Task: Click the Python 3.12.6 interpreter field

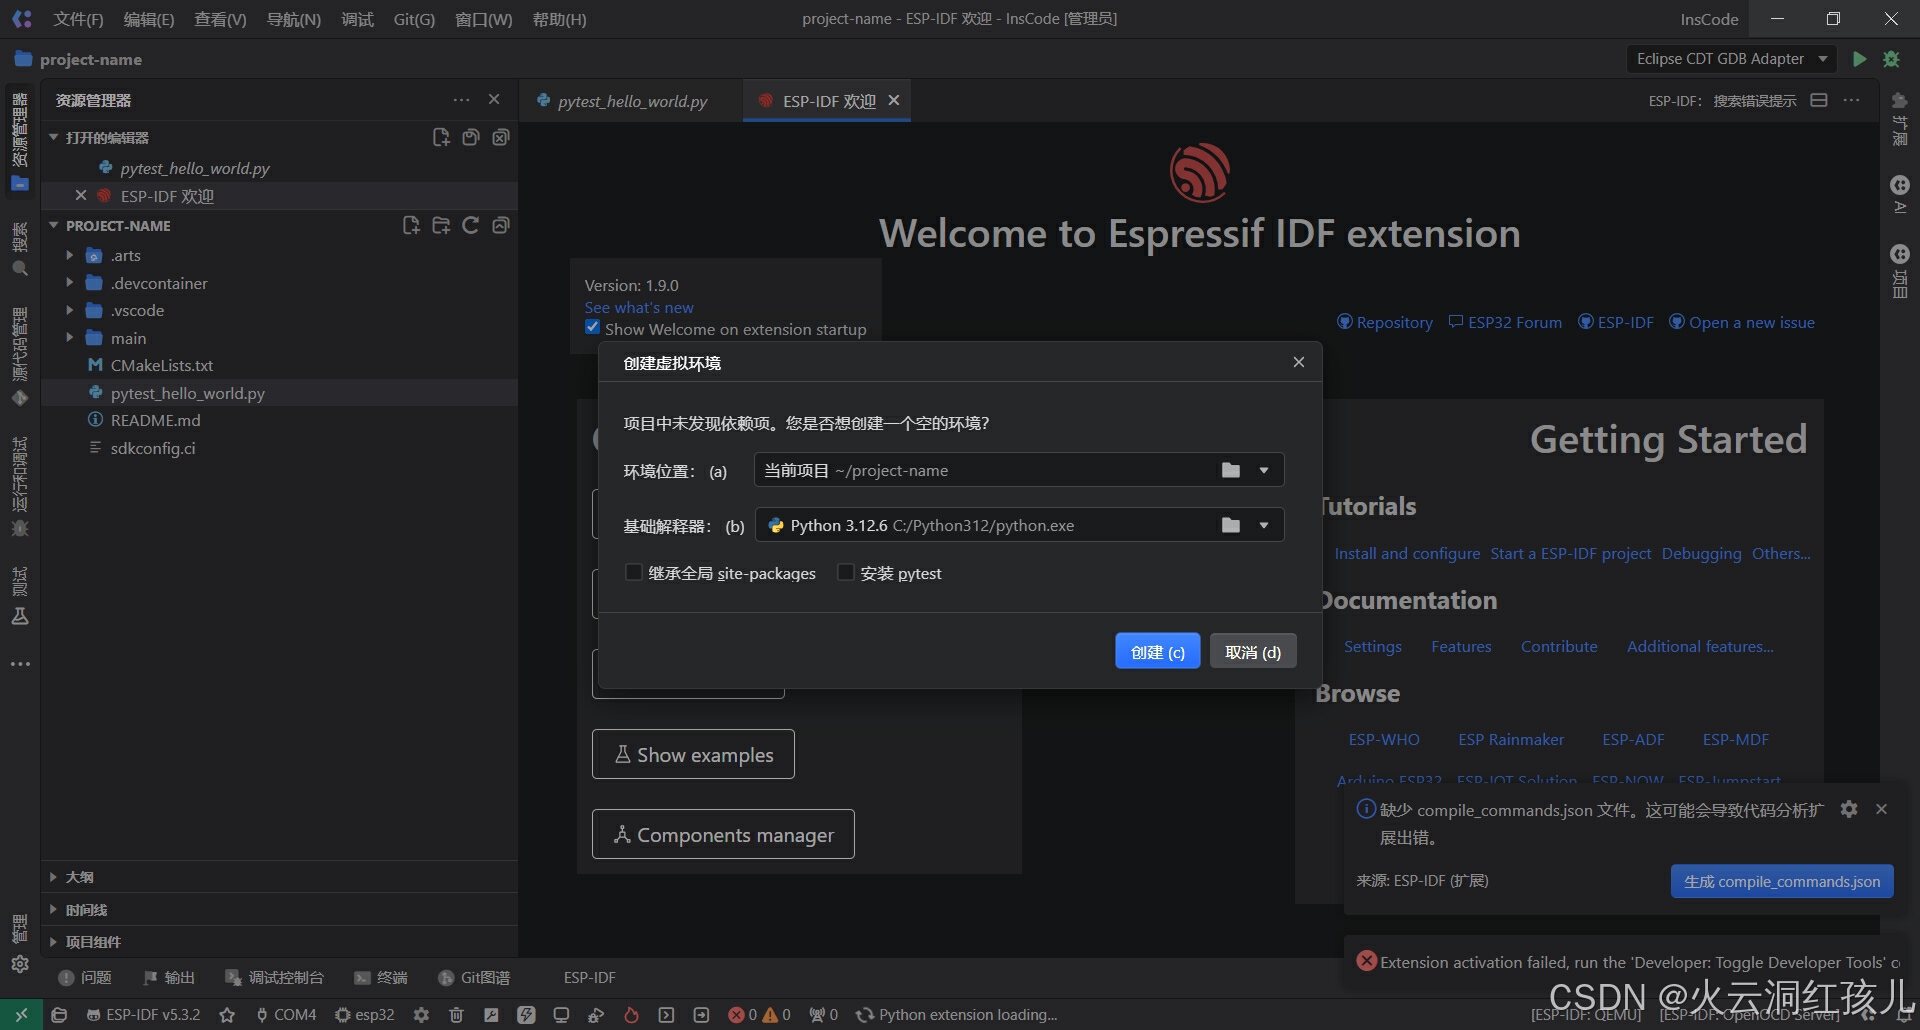Action: click(1019, 525)
